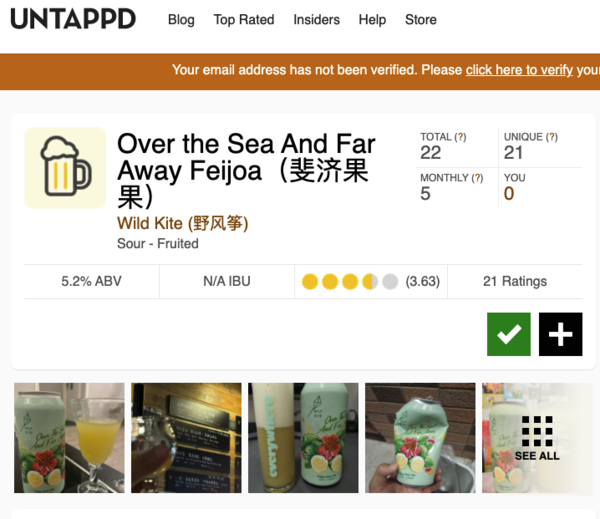
Task: Go to the Insiders page
Action: 316,20
